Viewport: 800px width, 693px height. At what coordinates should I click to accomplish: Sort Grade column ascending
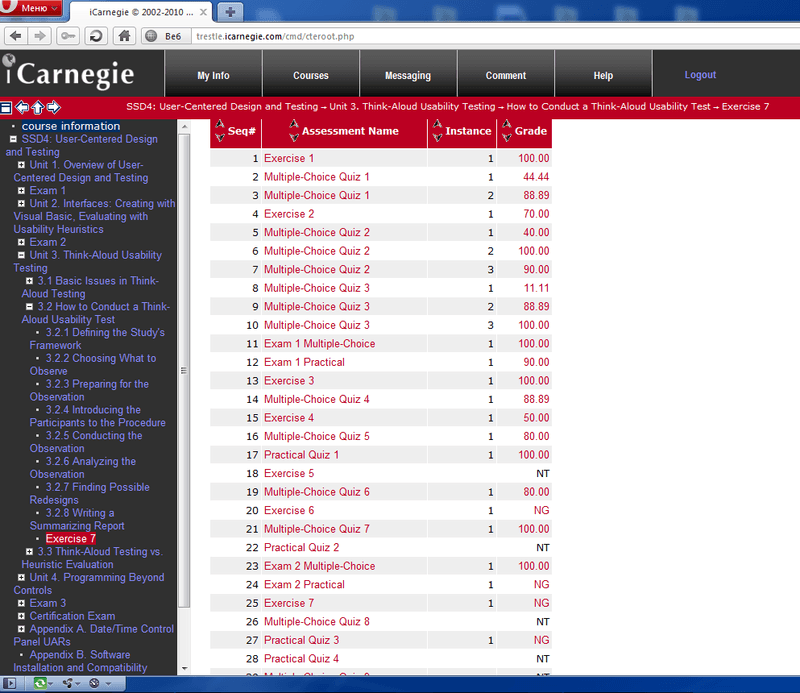click(507, 124)
